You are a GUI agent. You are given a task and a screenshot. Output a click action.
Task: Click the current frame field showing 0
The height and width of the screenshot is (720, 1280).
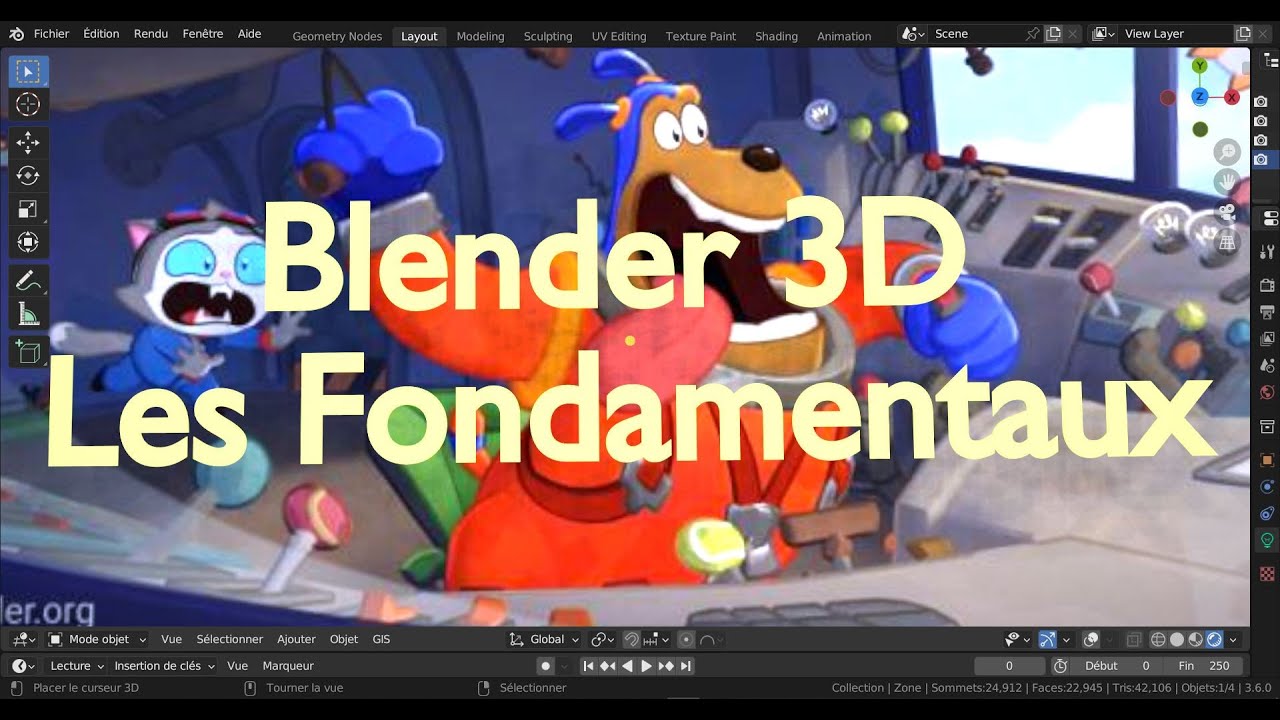(x=1010, y=666)
